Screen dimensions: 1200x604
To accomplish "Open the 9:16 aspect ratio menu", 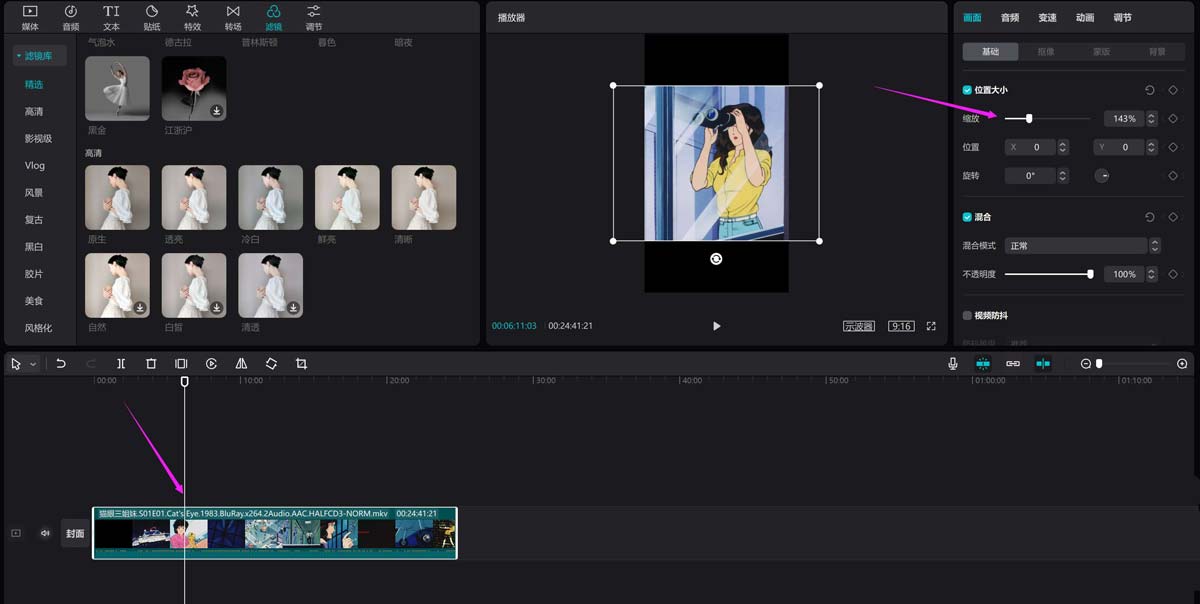I will point(902,326).
